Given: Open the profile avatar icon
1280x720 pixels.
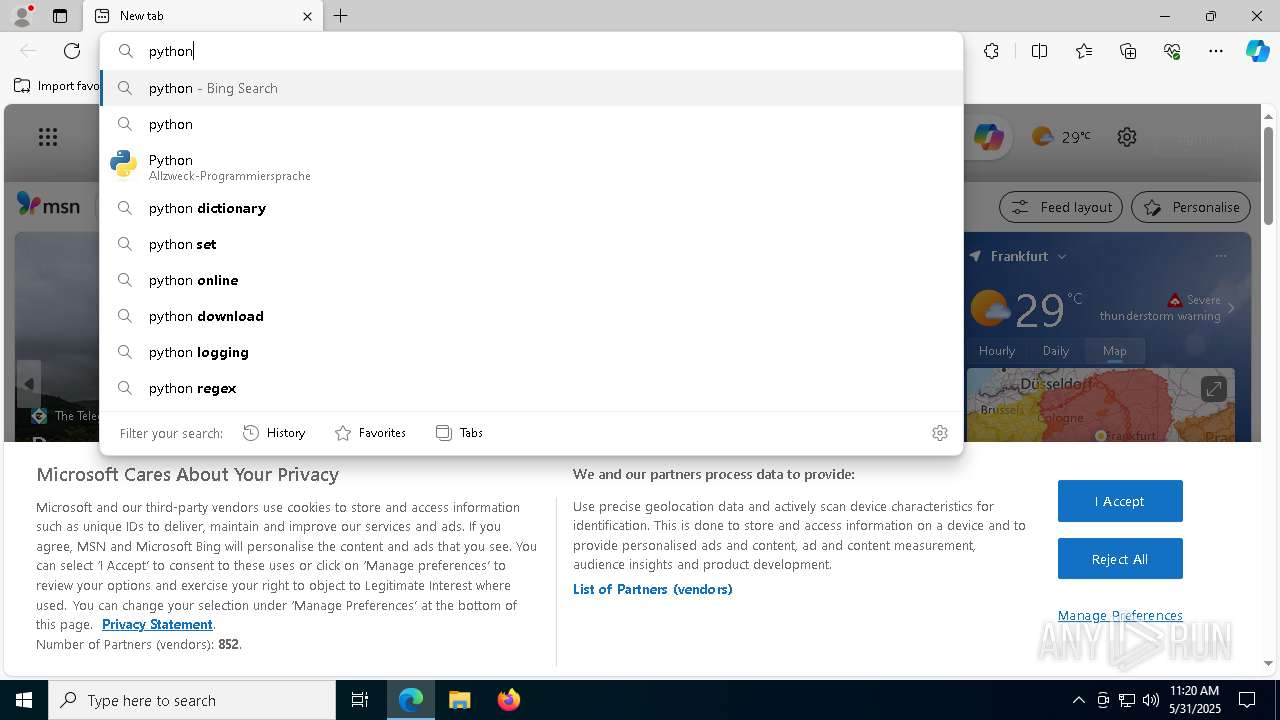Looking at the screenshot, I should tap(21, 15).
